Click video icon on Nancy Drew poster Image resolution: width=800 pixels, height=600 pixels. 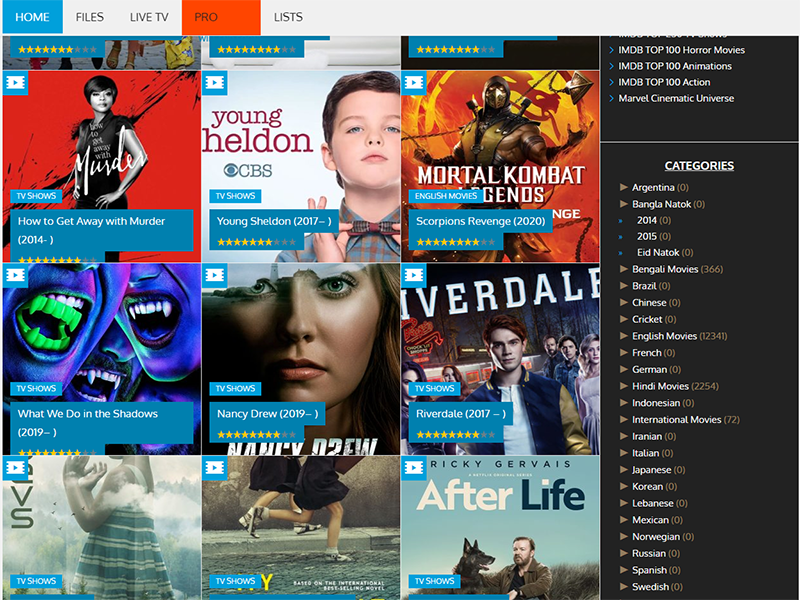tap(214, 274)
